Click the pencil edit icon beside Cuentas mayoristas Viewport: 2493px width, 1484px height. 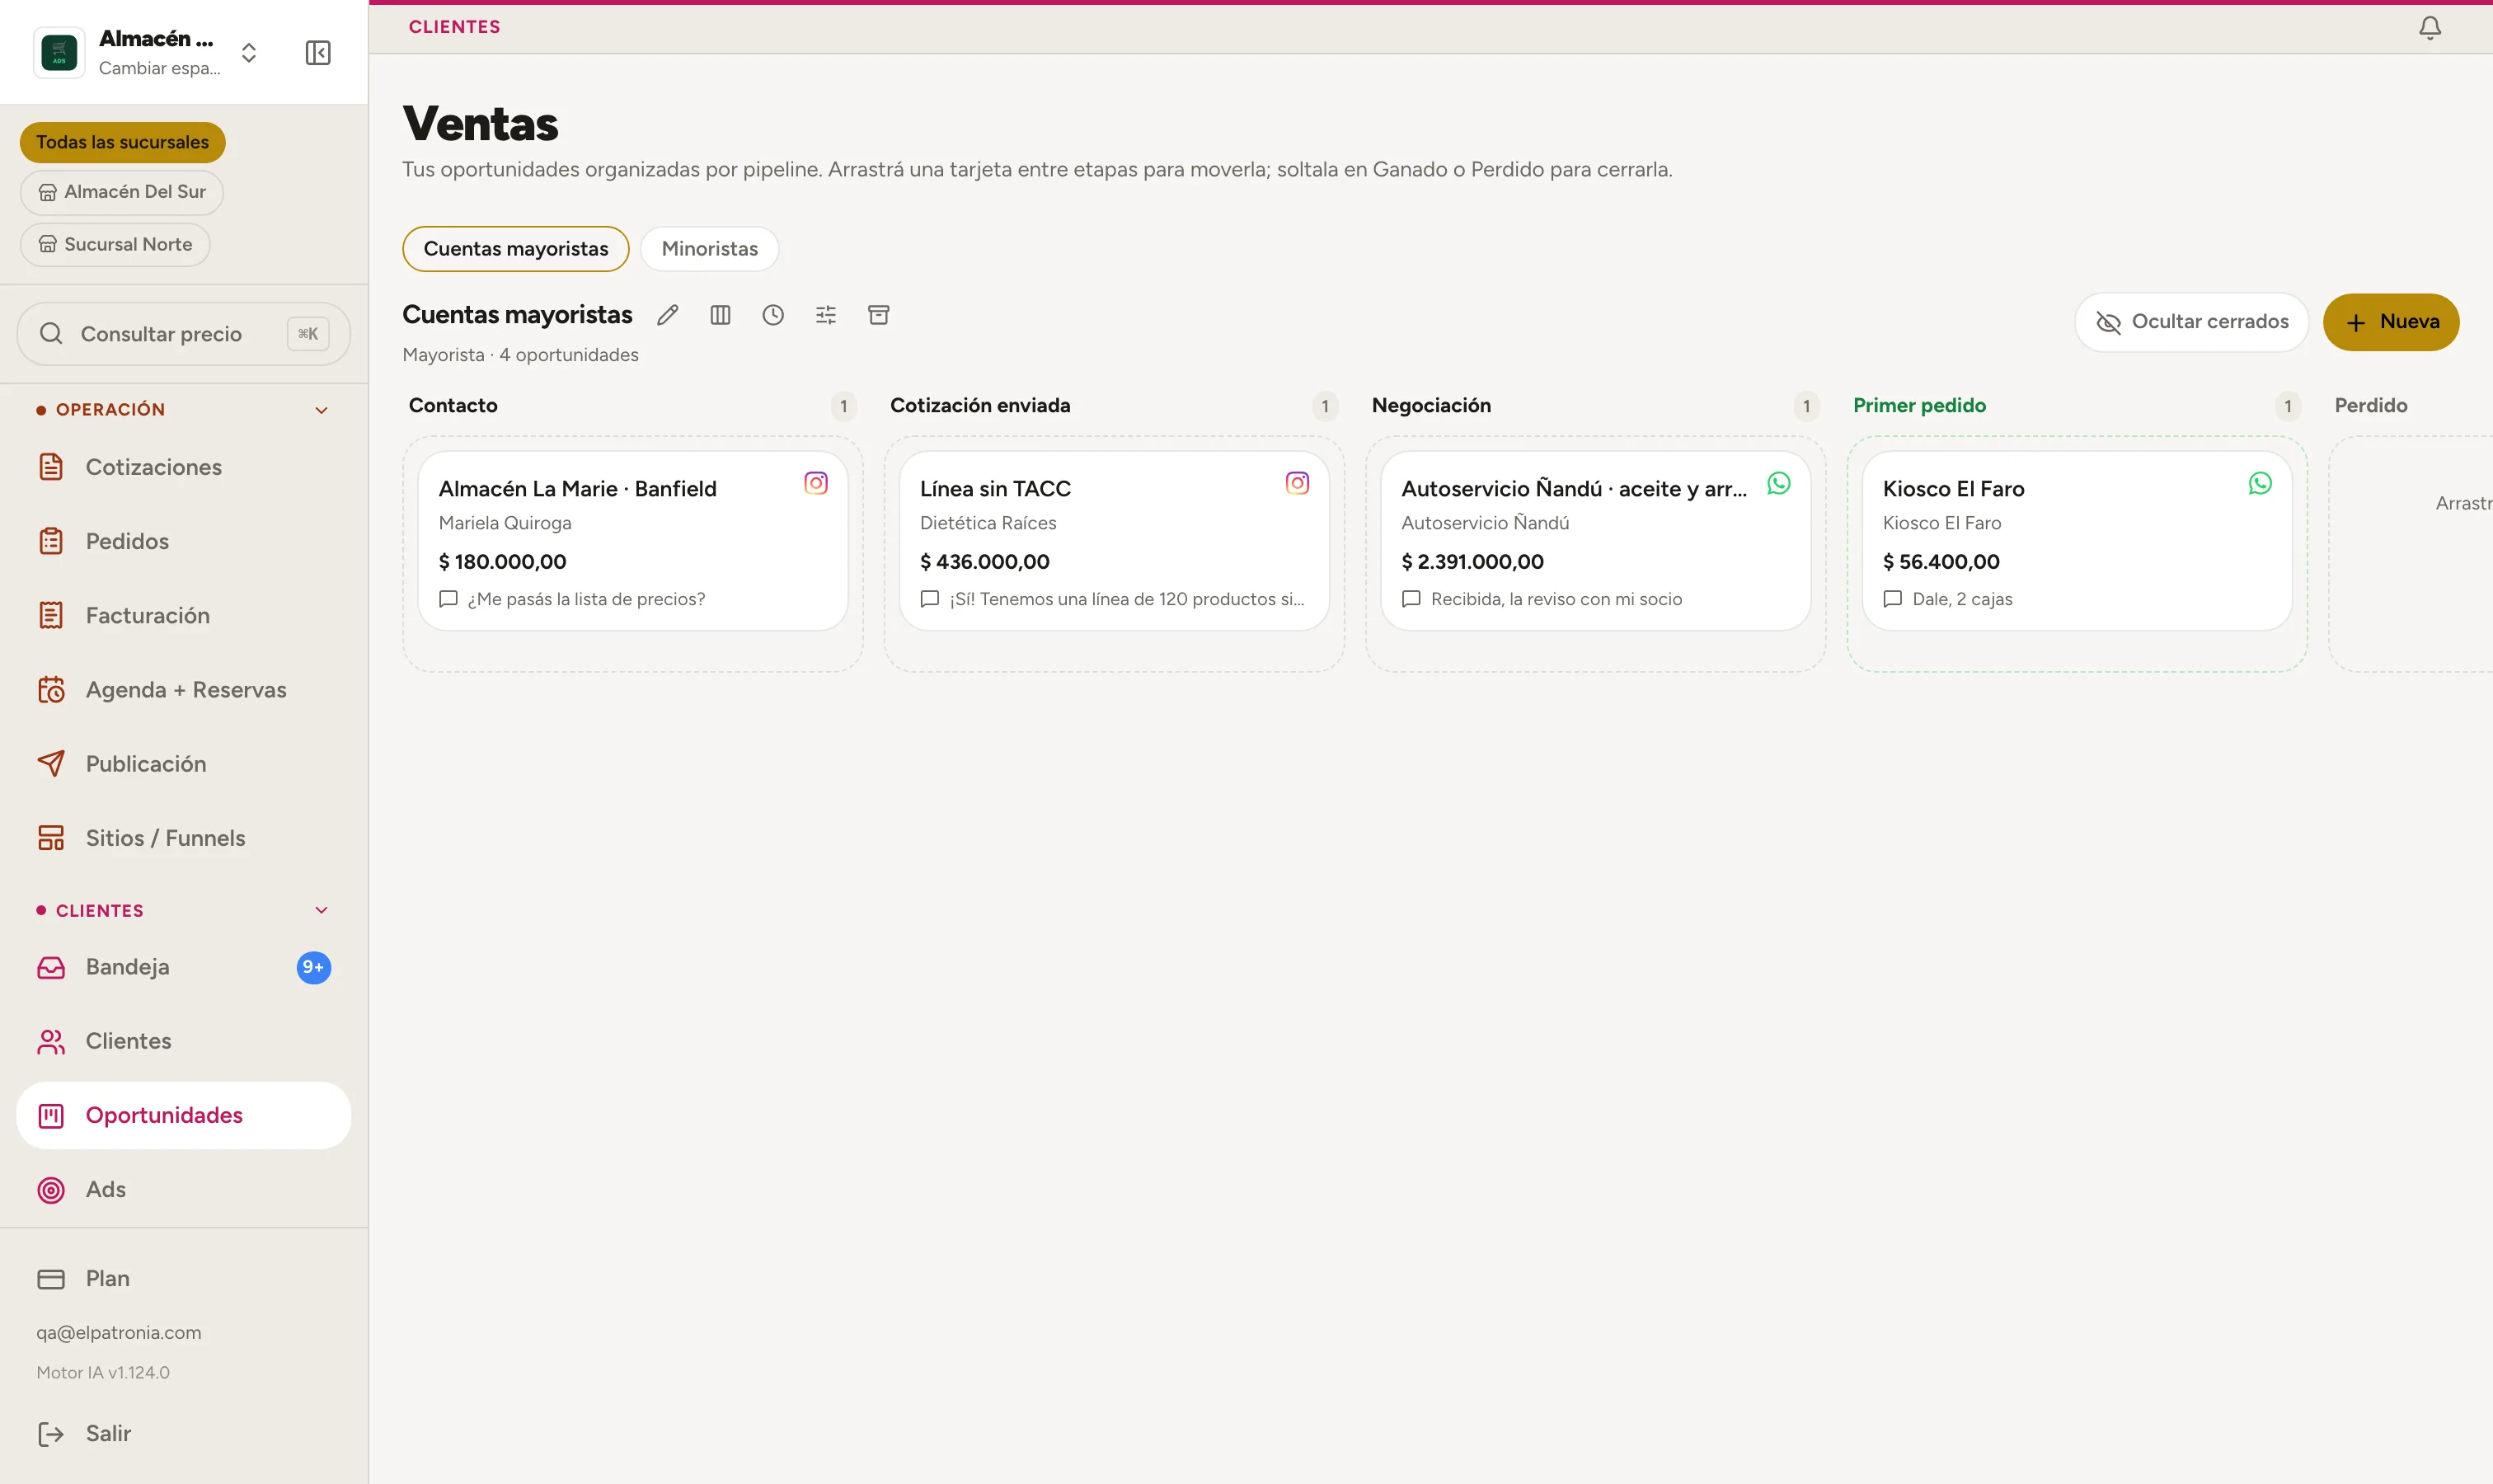[x=667, y=315]
